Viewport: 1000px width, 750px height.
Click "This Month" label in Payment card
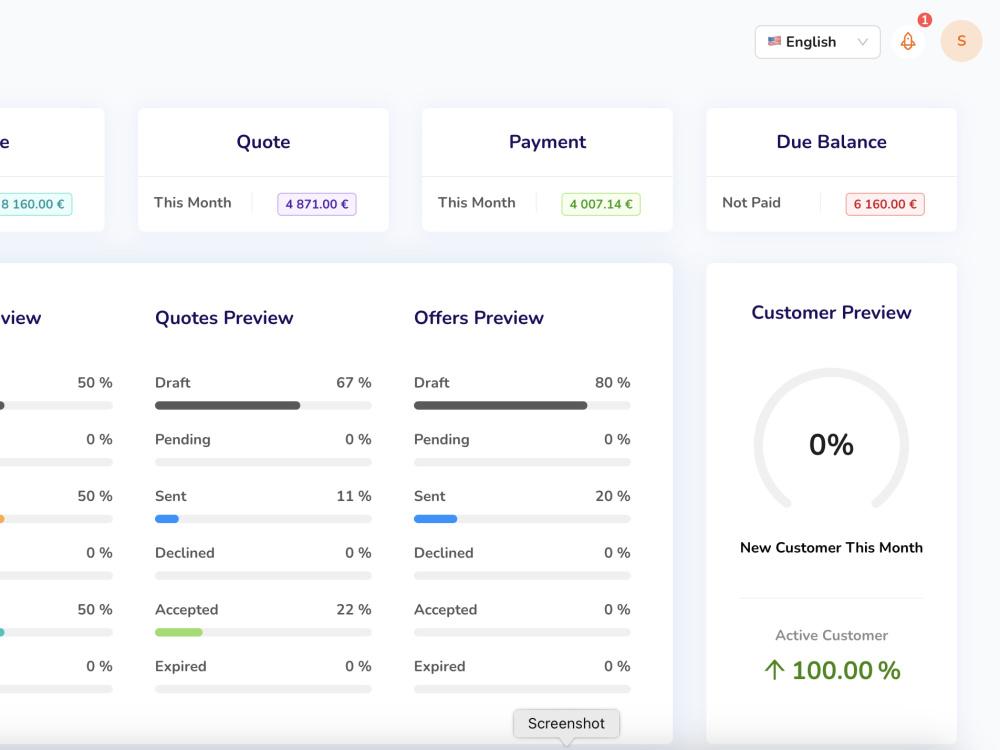coord(476,203)
